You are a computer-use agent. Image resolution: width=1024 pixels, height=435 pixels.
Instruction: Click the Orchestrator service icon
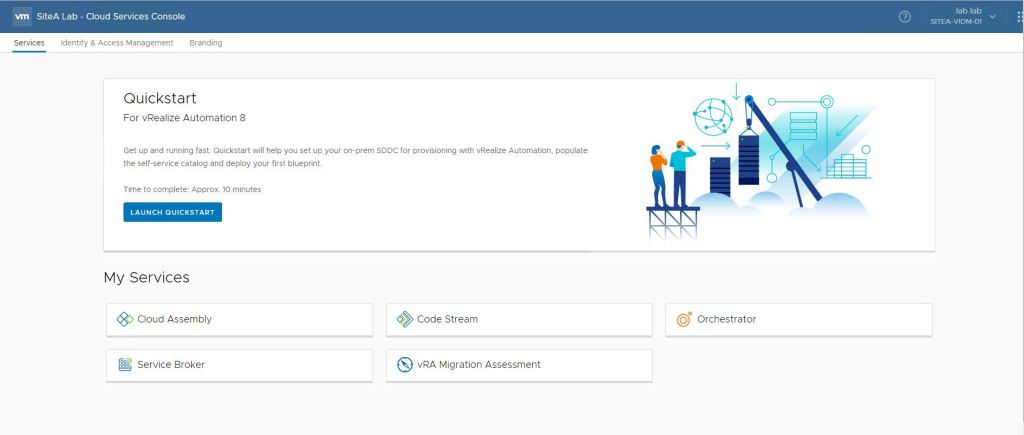(x=684, y=319)
